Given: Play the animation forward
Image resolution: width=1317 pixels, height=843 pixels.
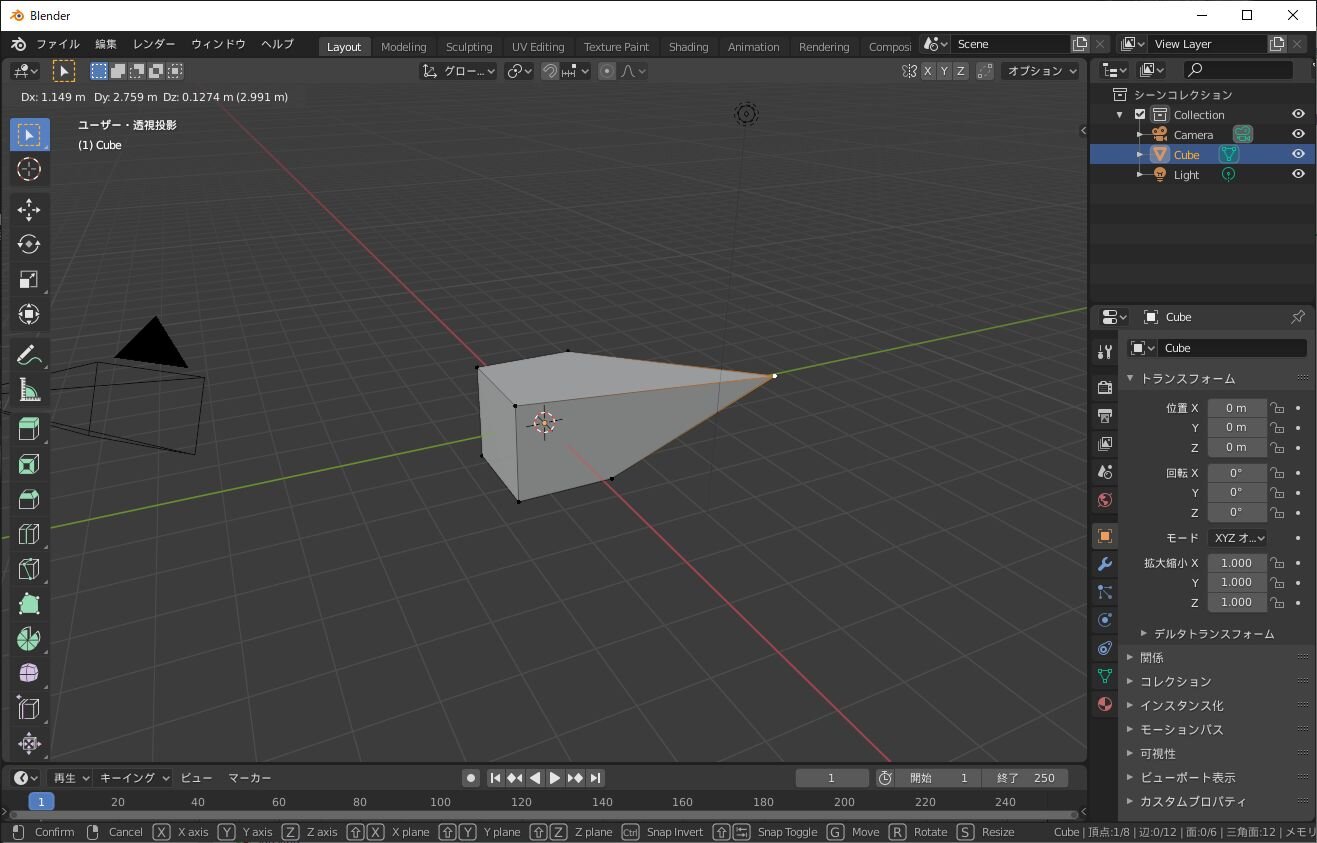Looking at the screenshot, I should point(555,778).
